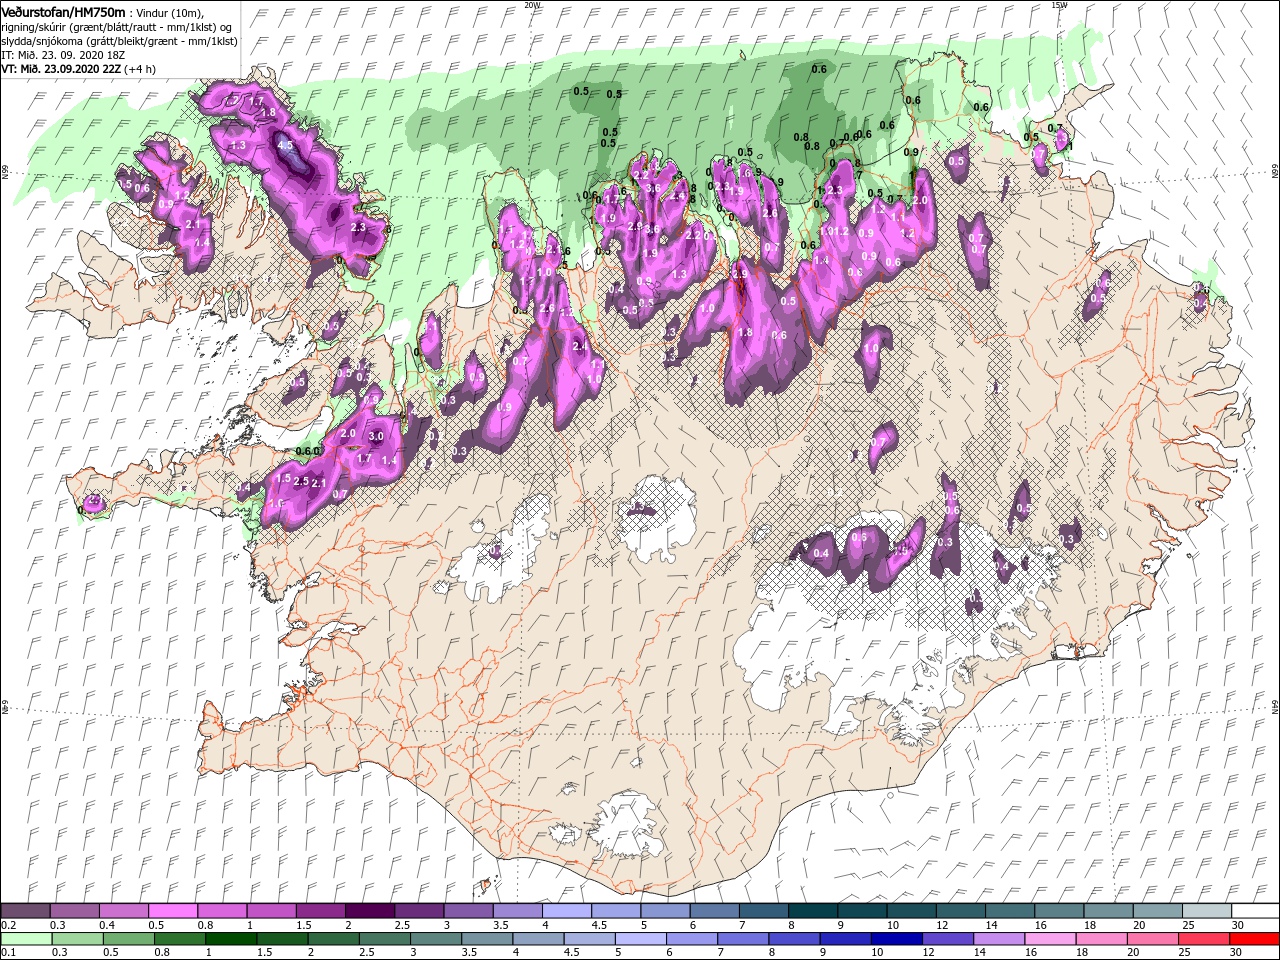Click the 3.0 precipitation value on the map
The width and height of the screenshot is (1280, 960).
tap(376, 437)
